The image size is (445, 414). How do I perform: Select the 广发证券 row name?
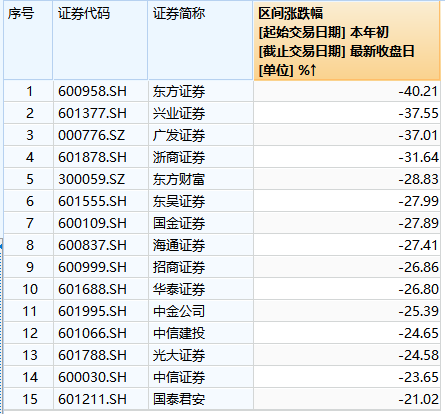tap(179, 135)
